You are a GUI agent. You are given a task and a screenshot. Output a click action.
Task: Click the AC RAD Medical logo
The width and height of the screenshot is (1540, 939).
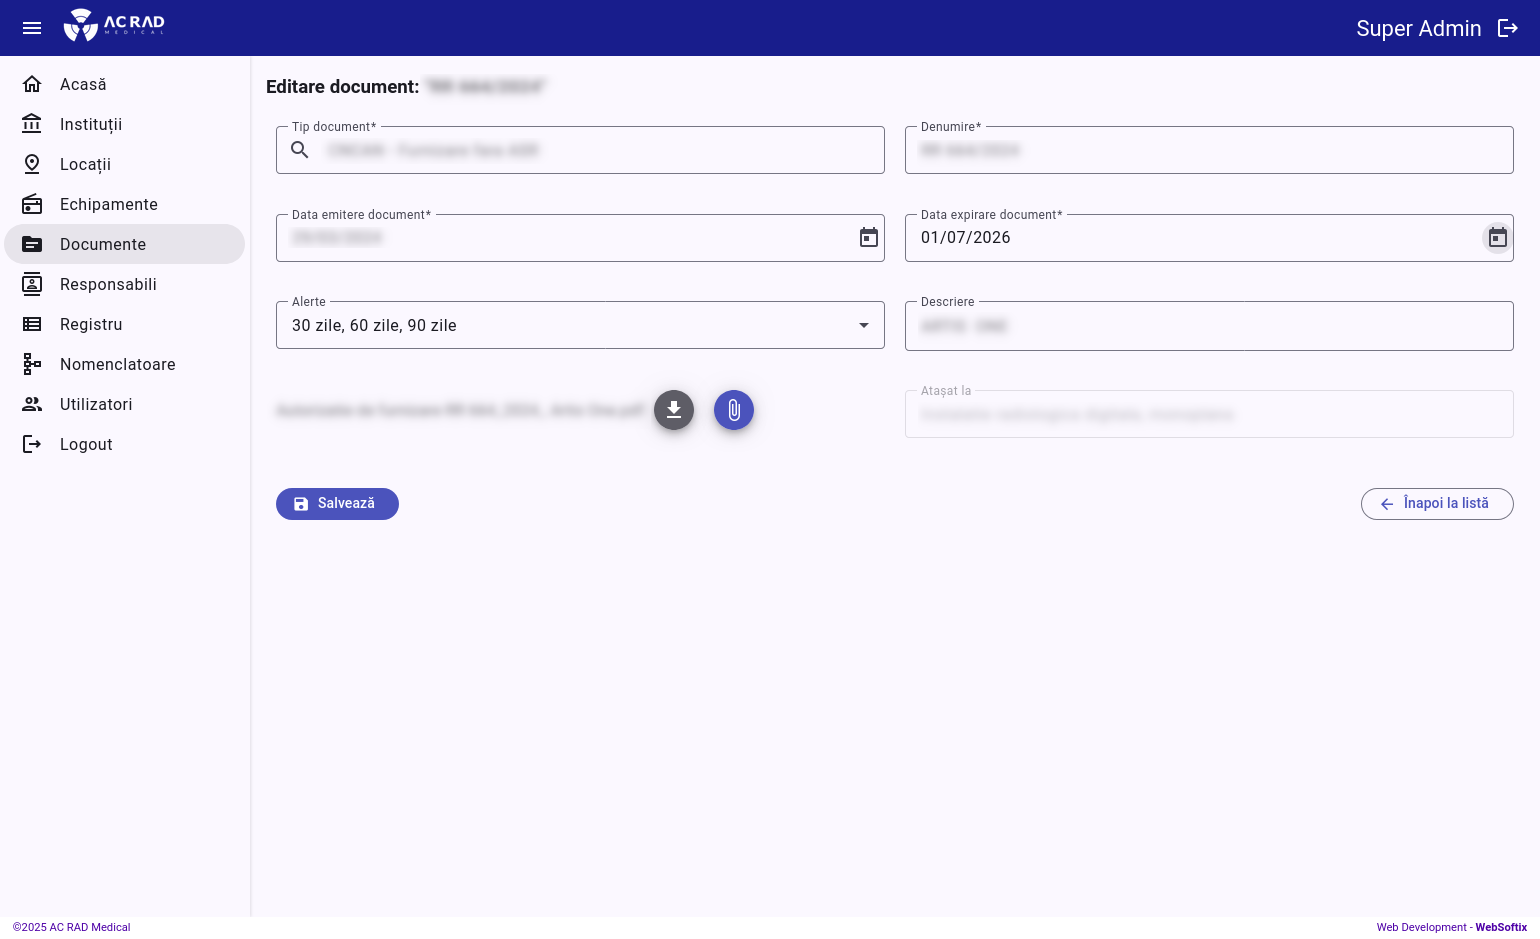pos(114,26)
